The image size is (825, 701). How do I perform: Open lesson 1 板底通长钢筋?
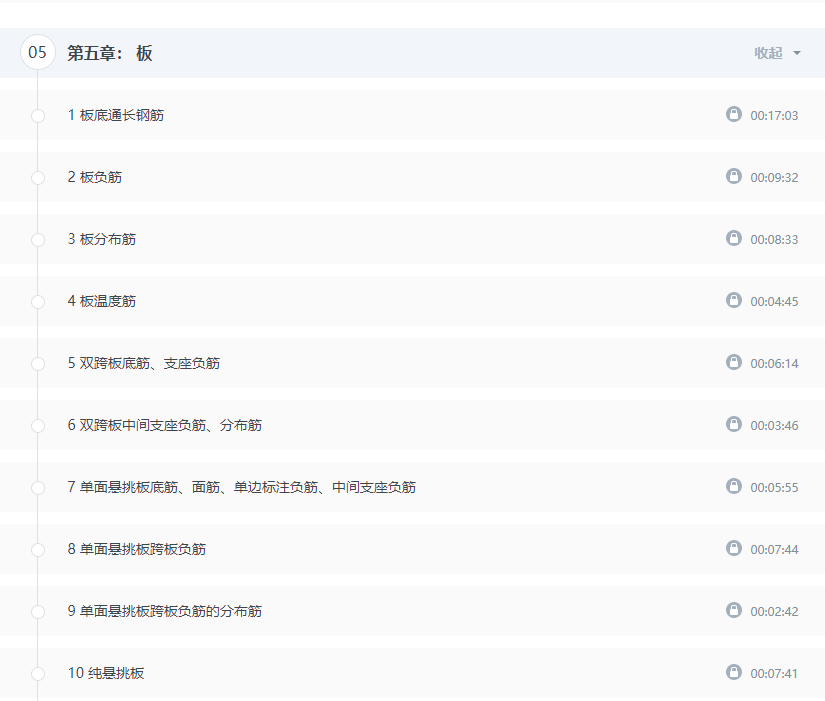point(113,114)
